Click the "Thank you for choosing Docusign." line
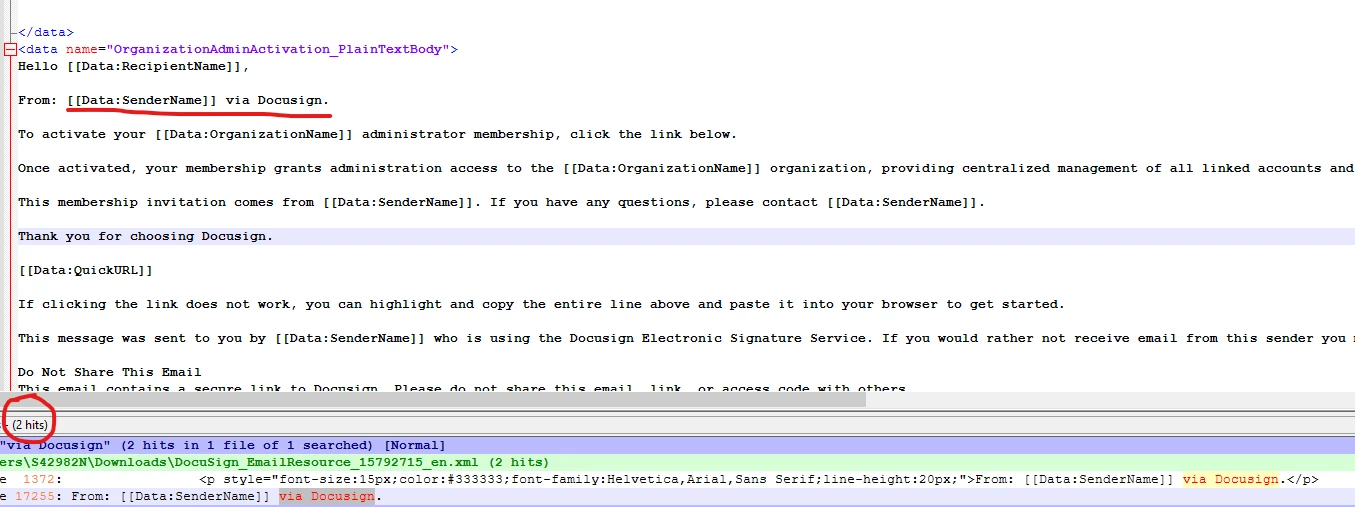The height and width of the screenshot is (507, 1355). click(146, 236)
